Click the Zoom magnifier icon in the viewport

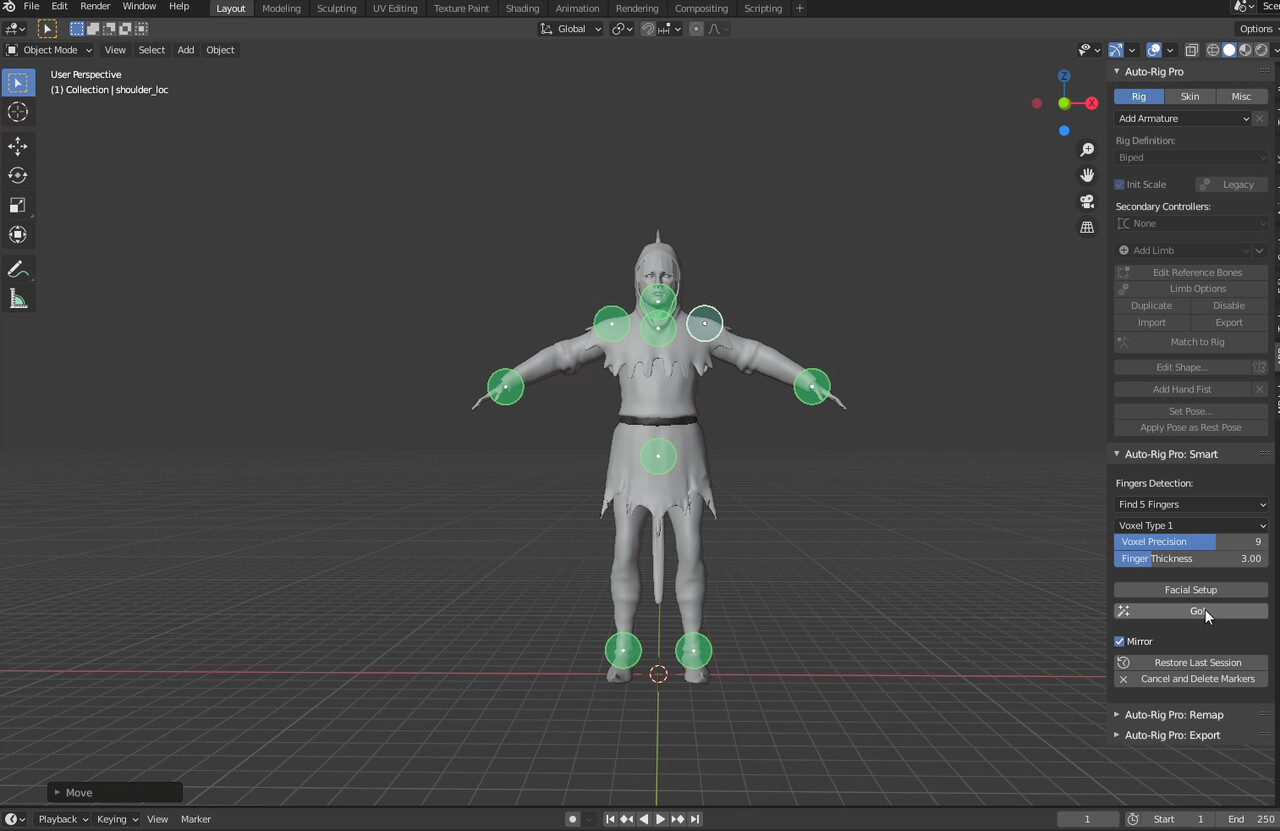click(x=1087, y=149)
